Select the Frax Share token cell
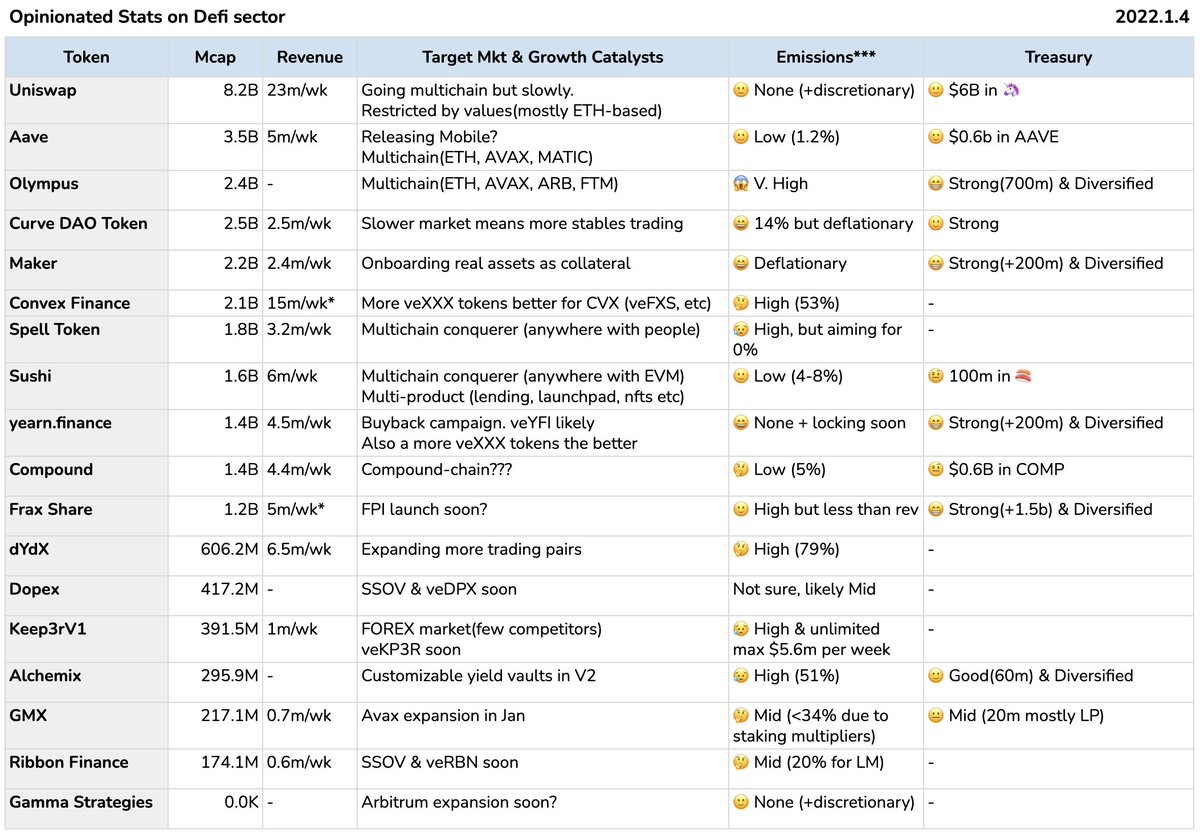Viewport: 1200px width, 835px height. pos(86,515)
